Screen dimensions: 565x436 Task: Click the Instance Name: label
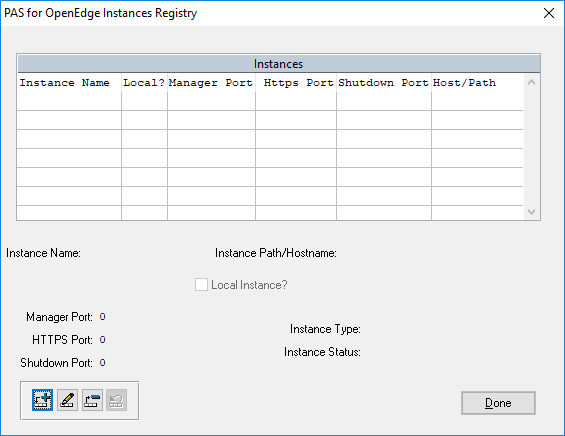click(x=43, y=253)
